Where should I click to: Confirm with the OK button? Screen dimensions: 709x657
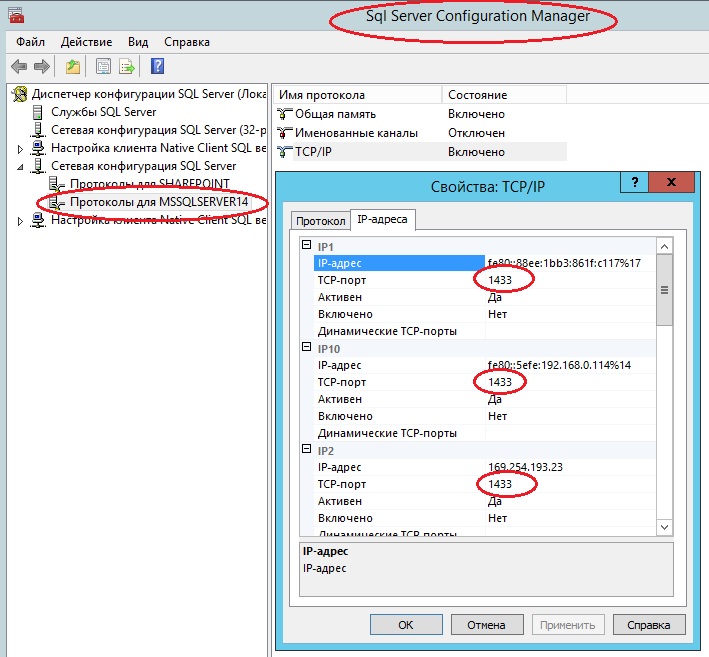click(x=406, y=624)
